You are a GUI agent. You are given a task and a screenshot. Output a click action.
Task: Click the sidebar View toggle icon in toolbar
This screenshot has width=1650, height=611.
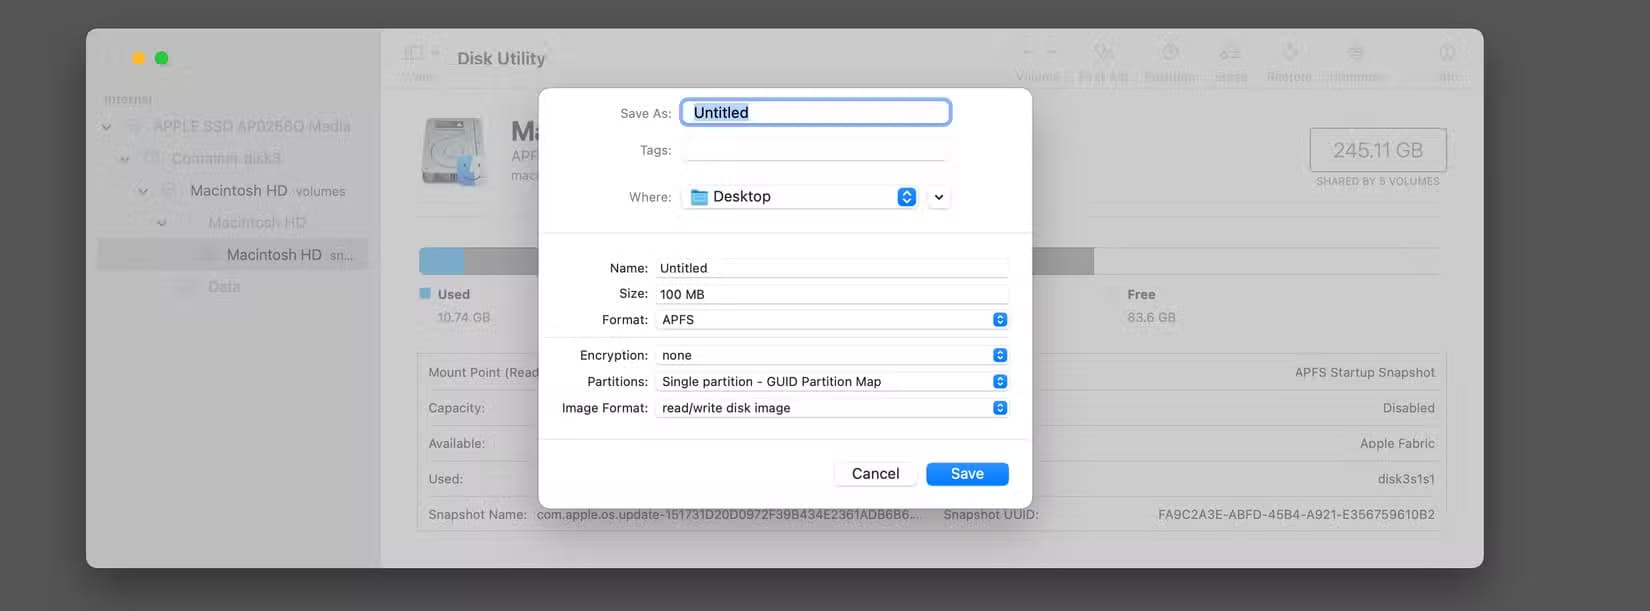(x=413, y=52)
